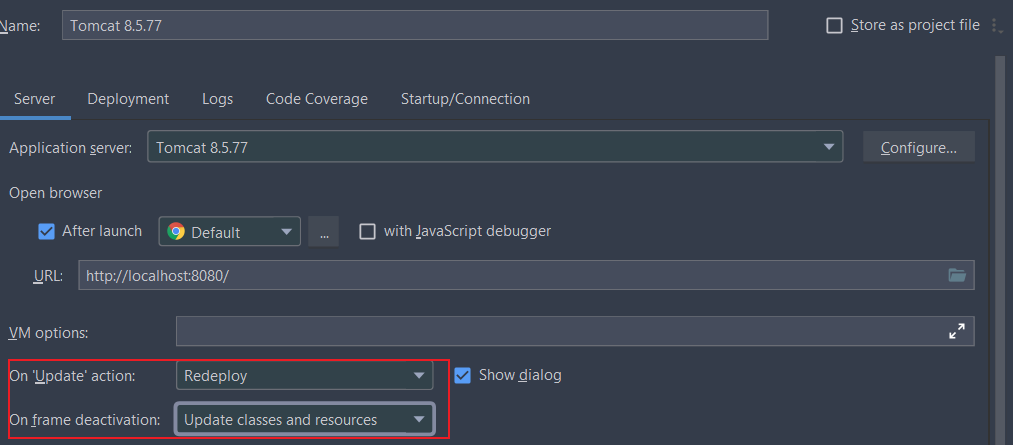The height and width of the screenshot is (445, 1013).
Task: Click the Chrome icon in browser selector
Action: click(176, 231)
